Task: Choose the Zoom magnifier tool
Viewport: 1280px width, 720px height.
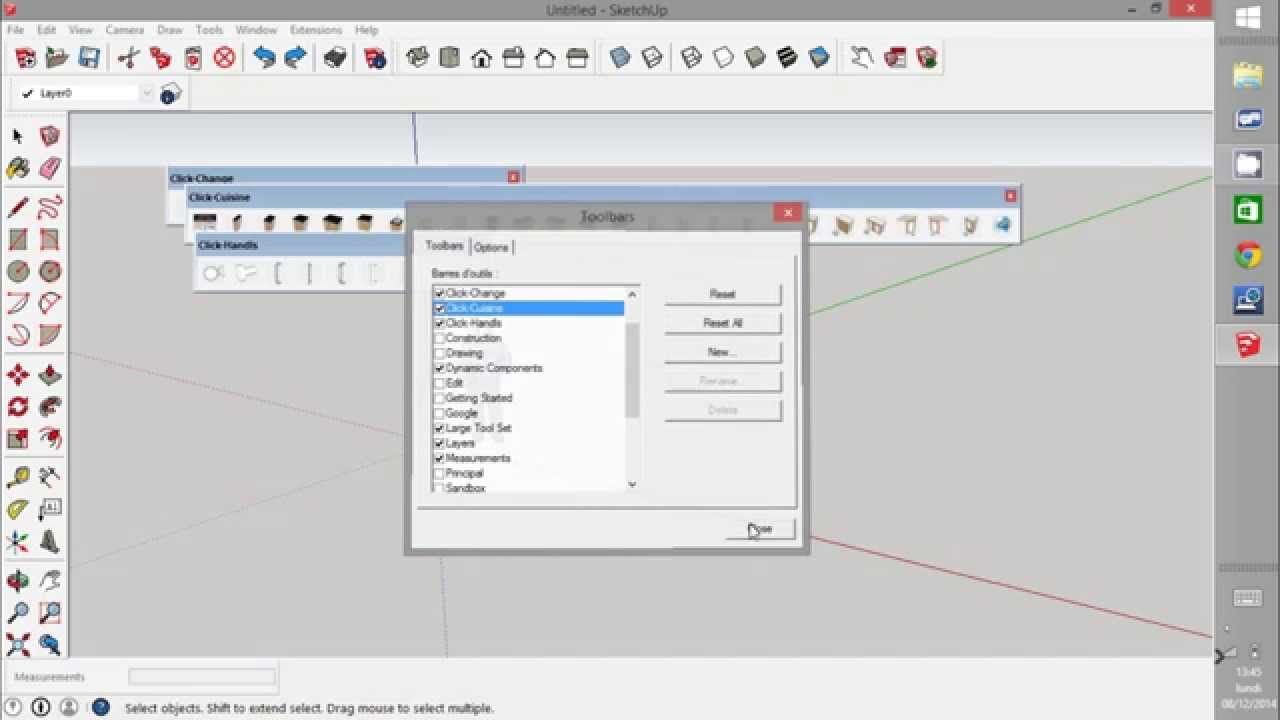Action: (x=18, y=613)
